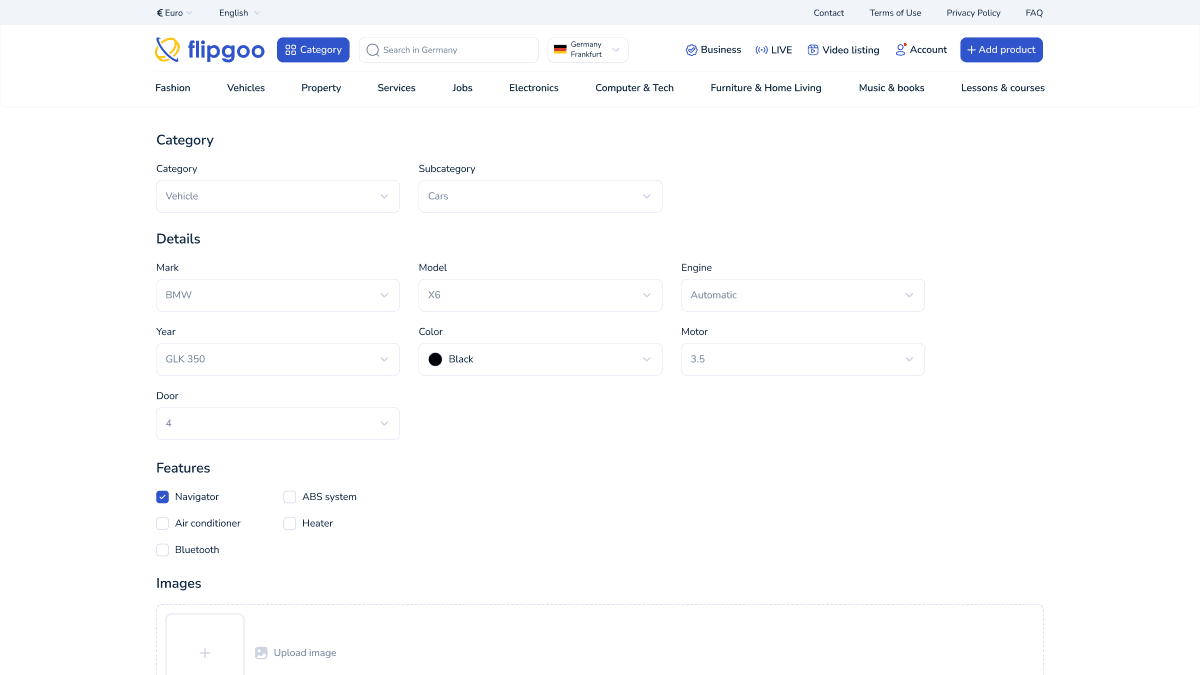This screenshot has height=675, width=1200.
Task: Click the Upload image picture icon
Action: [261, 653]
